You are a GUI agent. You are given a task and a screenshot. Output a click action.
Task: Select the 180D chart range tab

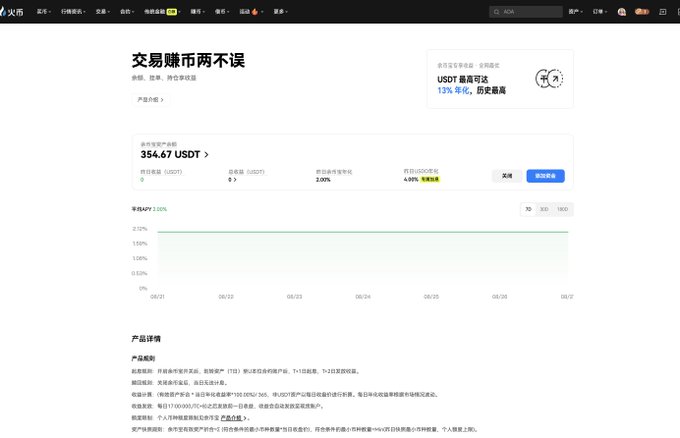pyautogui.click(x=562, y=209)
